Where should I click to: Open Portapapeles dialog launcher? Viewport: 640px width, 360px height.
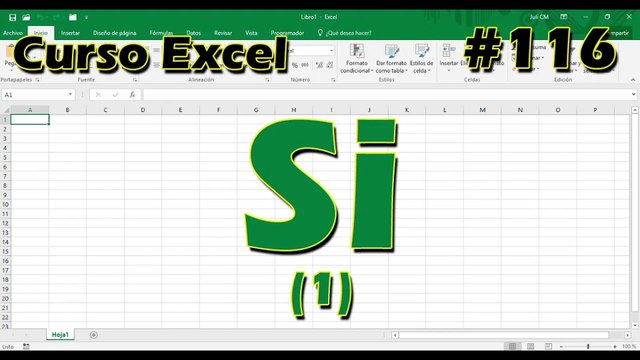[37, 80]
